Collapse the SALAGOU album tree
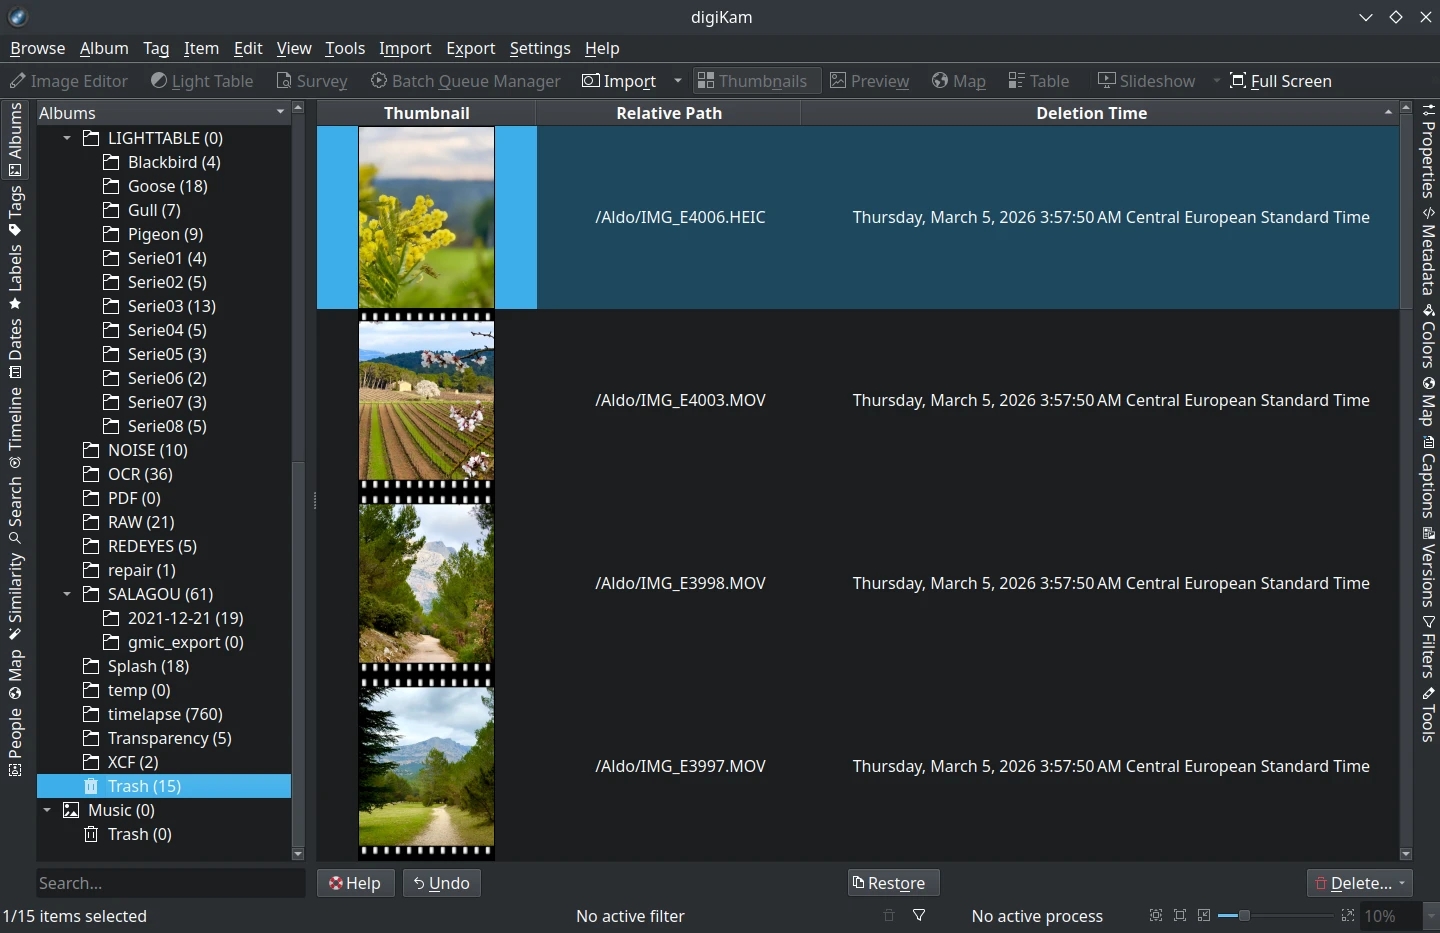 [x=67, y=594]
